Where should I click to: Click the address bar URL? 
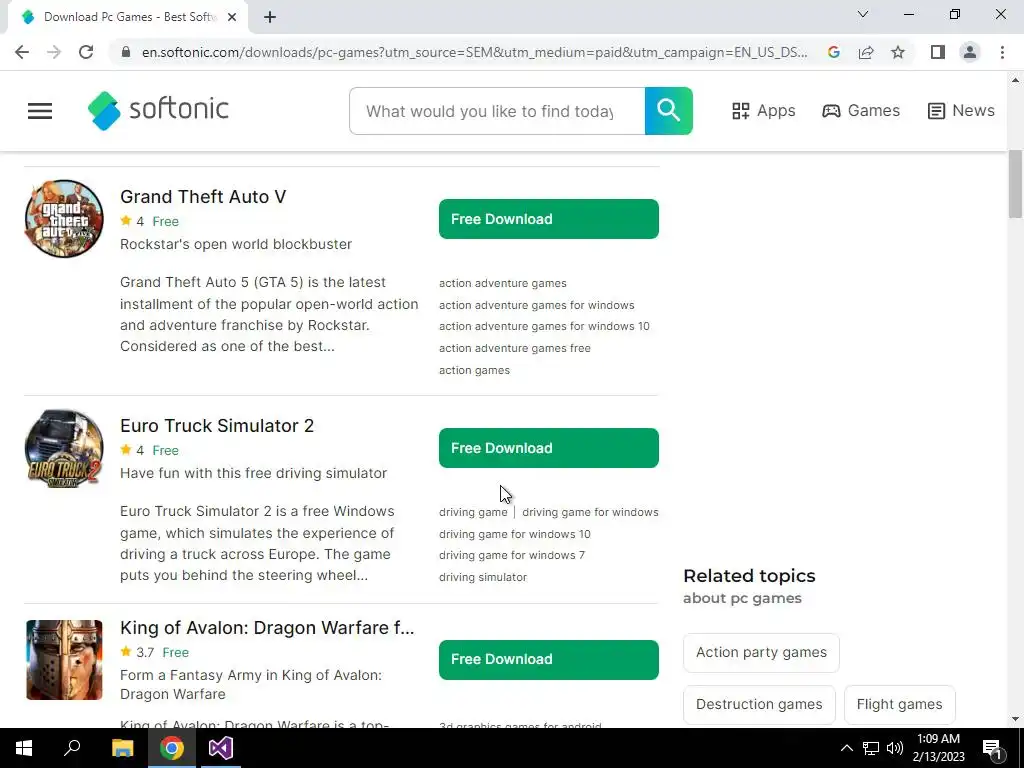(475, 52)
